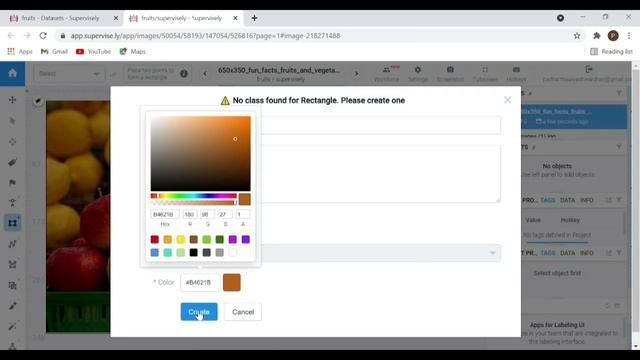Screen dimensions: 640x360
Task: Open Chrome profile avatar
Action: pos(613,36)
